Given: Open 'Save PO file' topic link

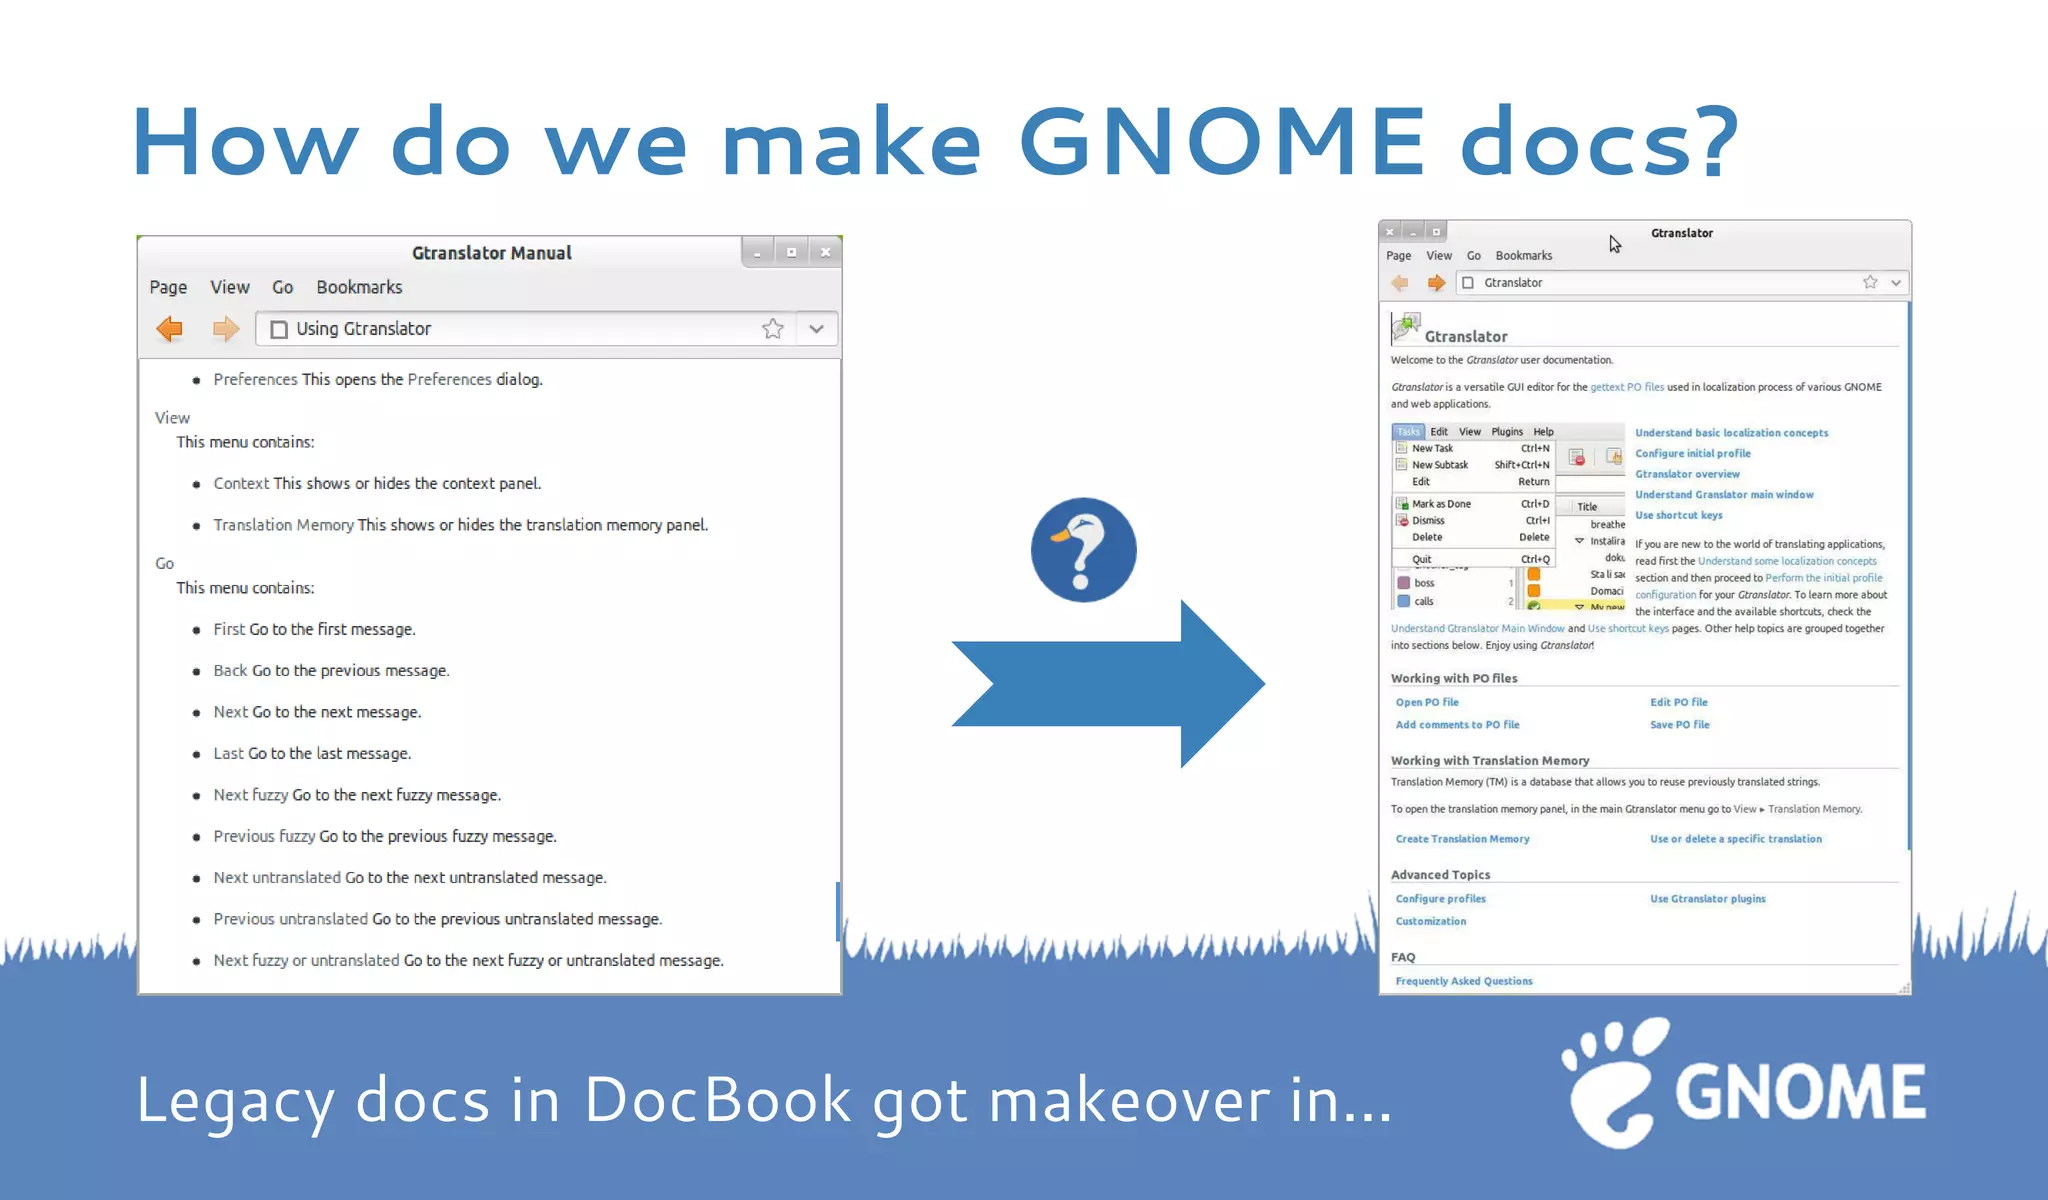Looking at the screenshot, I should [x=1680, y=725].
